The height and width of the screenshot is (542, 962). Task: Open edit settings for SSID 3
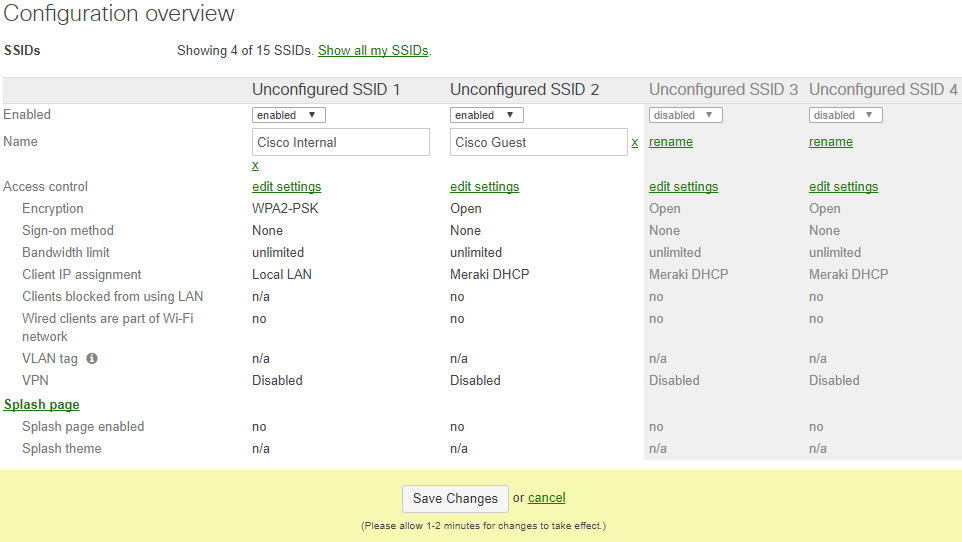683,187
